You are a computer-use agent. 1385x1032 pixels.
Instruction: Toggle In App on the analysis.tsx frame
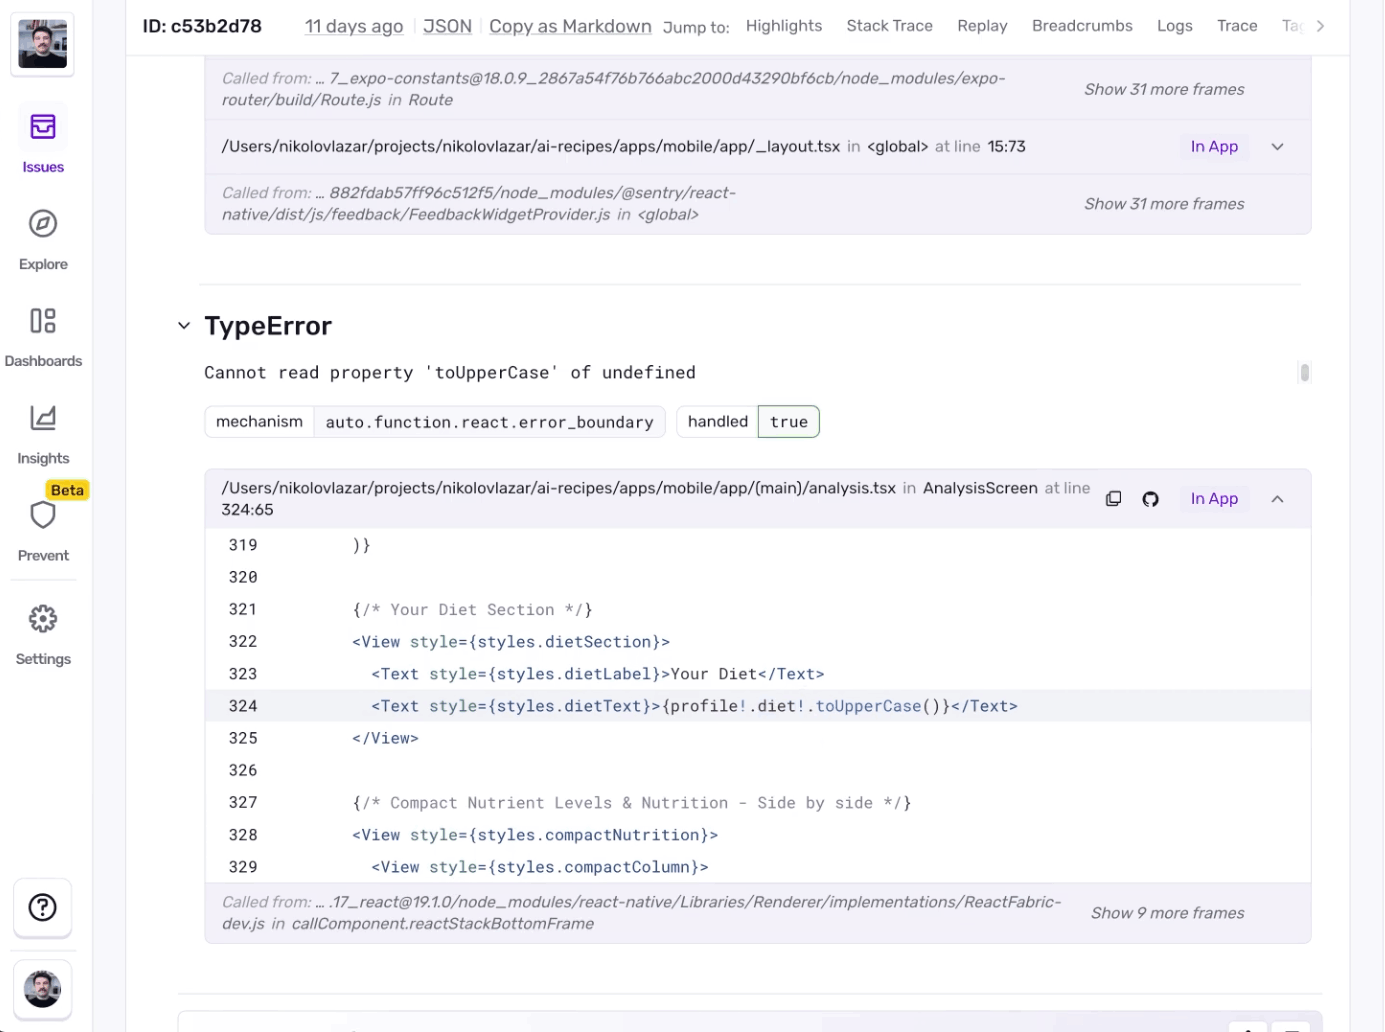click(x=1214, y=498)
